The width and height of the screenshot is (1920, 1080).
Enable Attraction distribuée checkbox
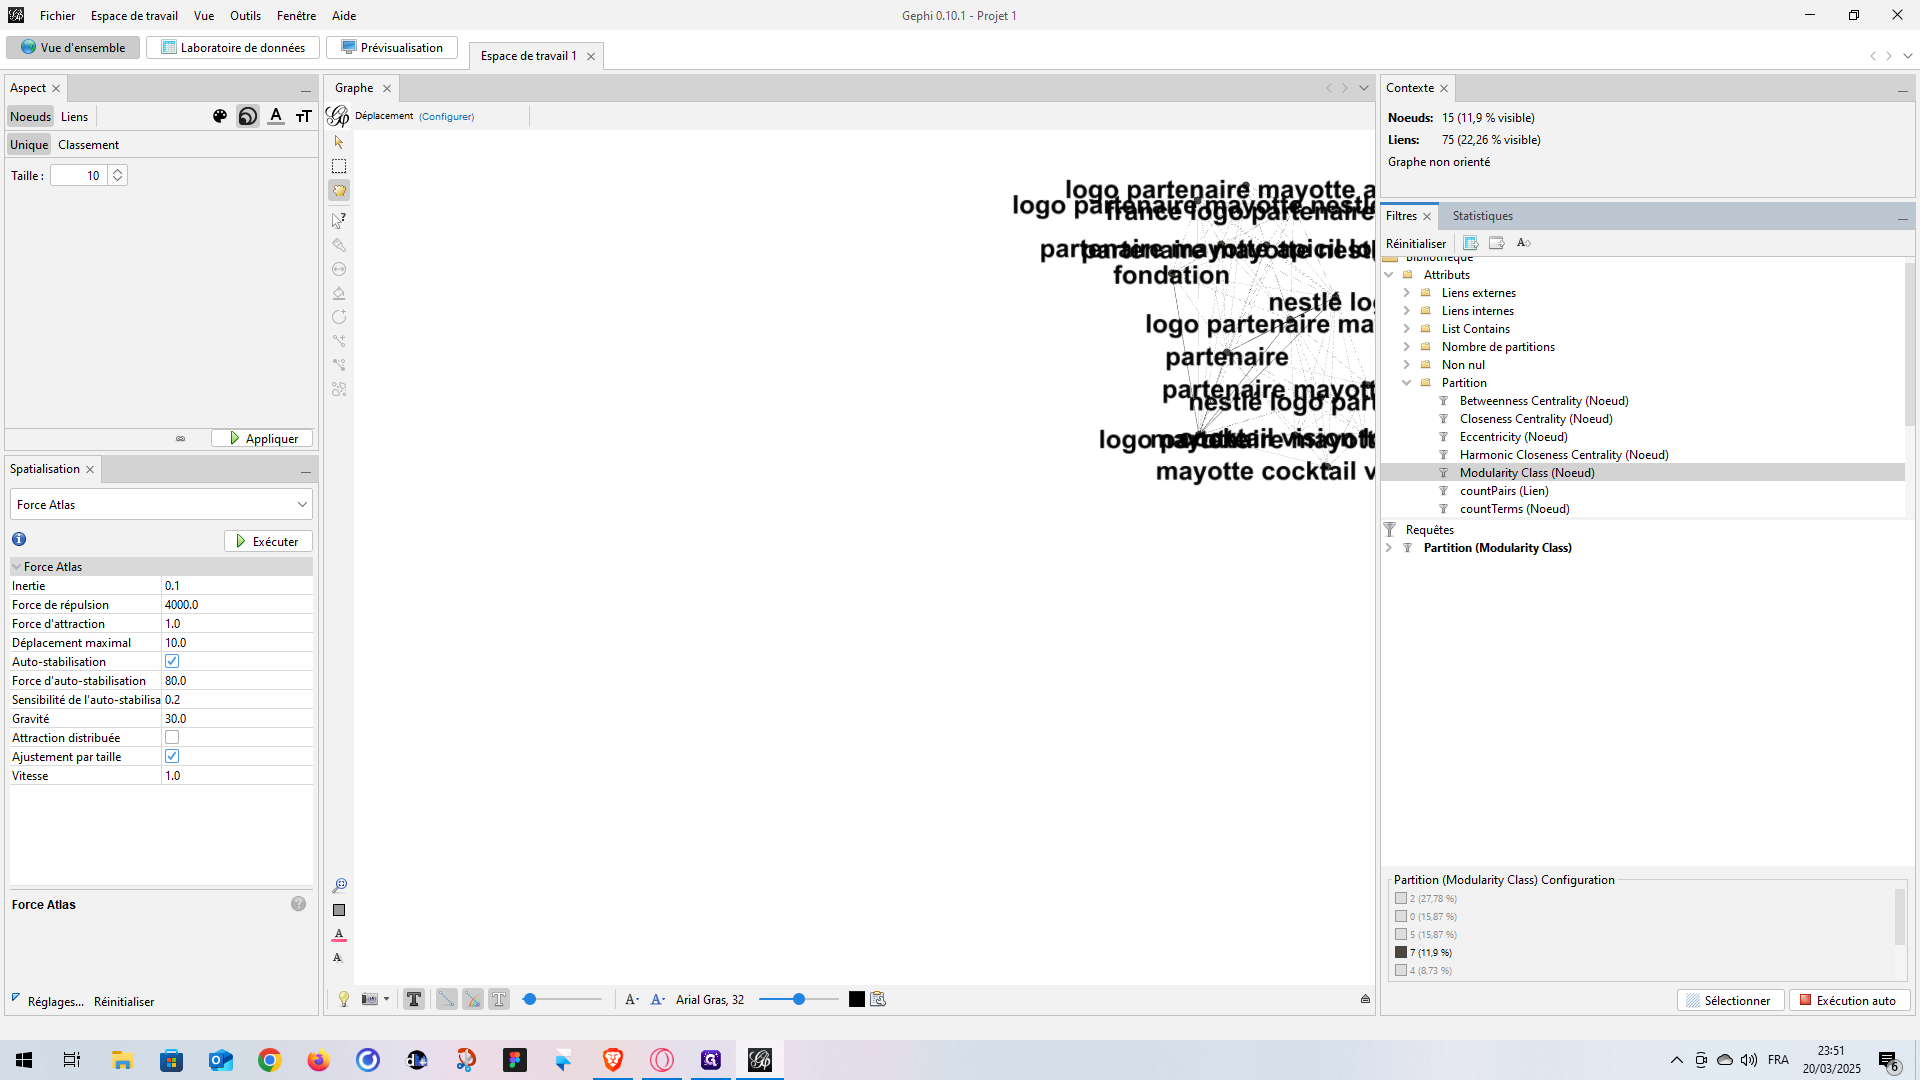[x=172, y=737]
